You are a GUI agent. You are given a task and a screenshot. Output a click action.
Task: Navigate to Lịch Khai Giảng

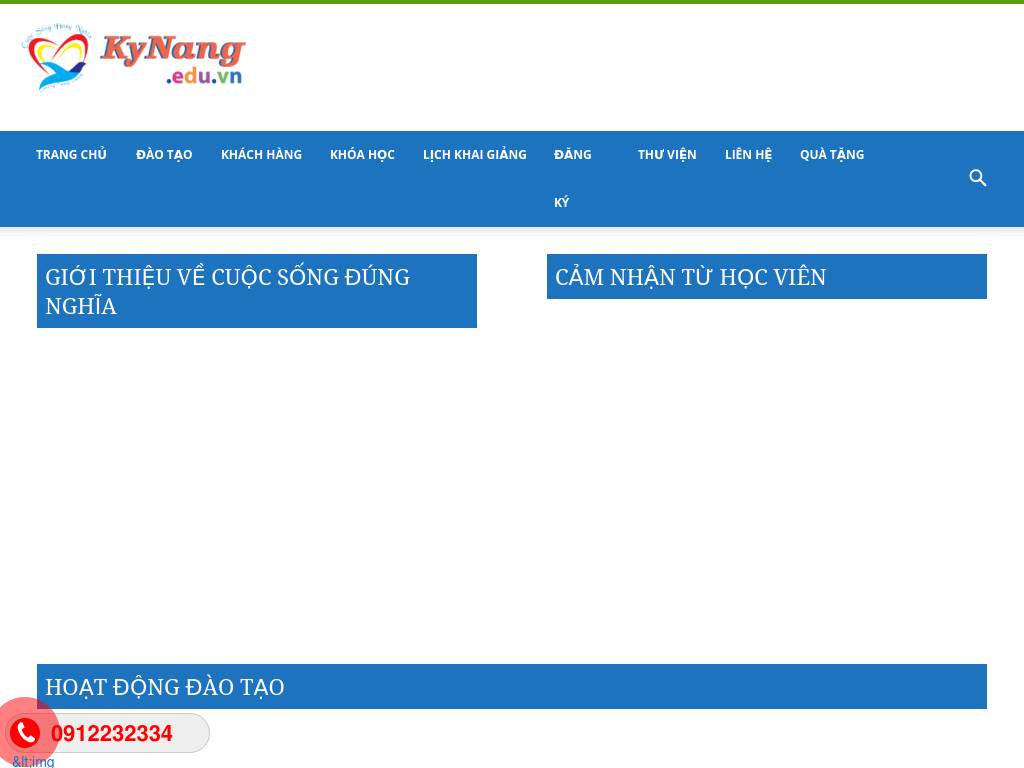[x=474, y=155]
